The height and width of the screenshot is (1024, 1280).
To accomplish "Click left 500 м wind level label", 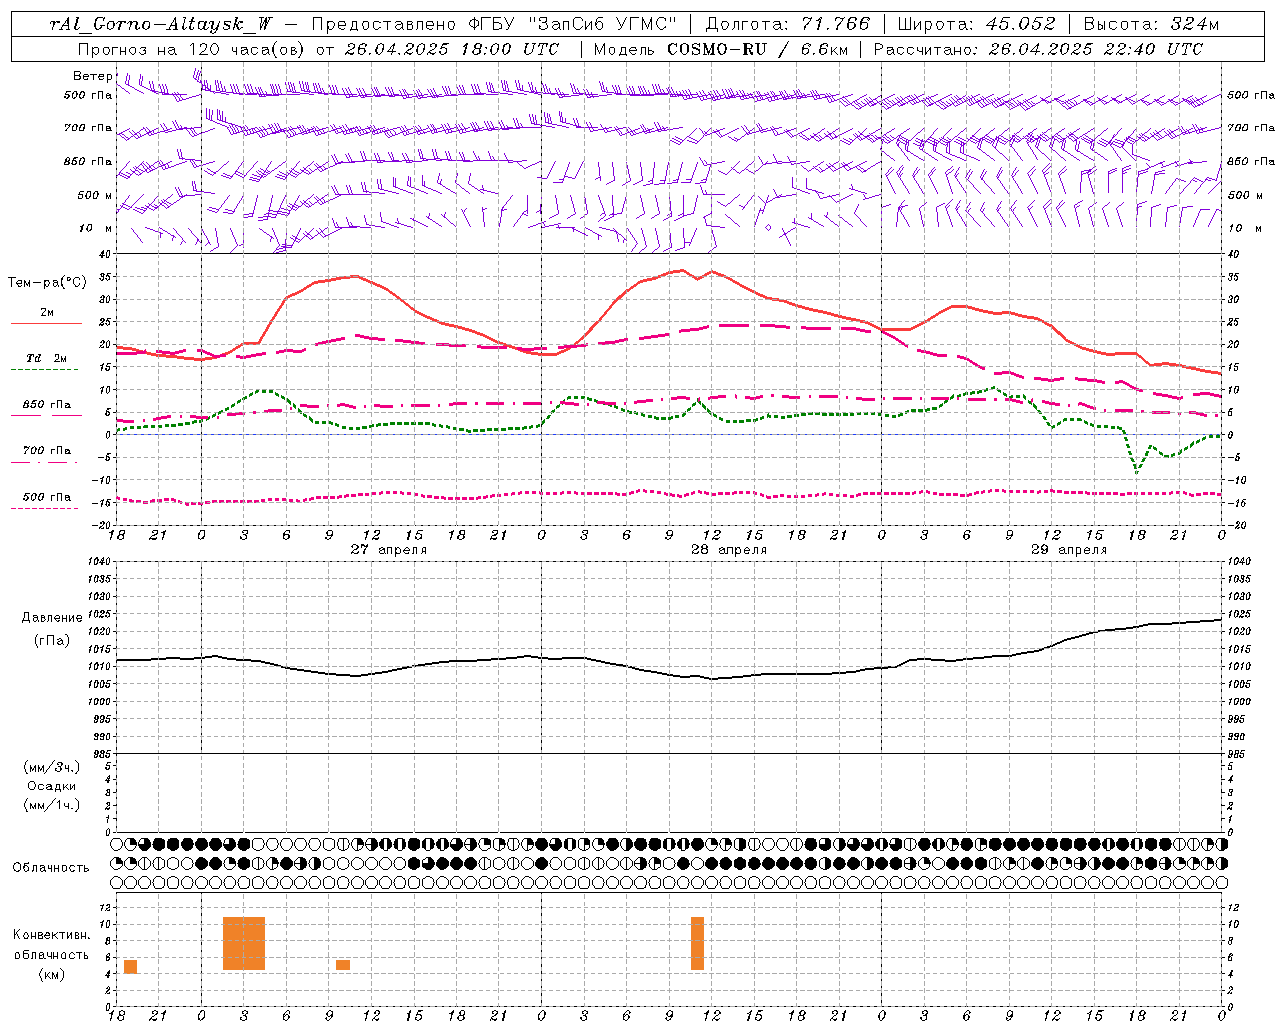I will pyautogui.click(x=95, y=195).
